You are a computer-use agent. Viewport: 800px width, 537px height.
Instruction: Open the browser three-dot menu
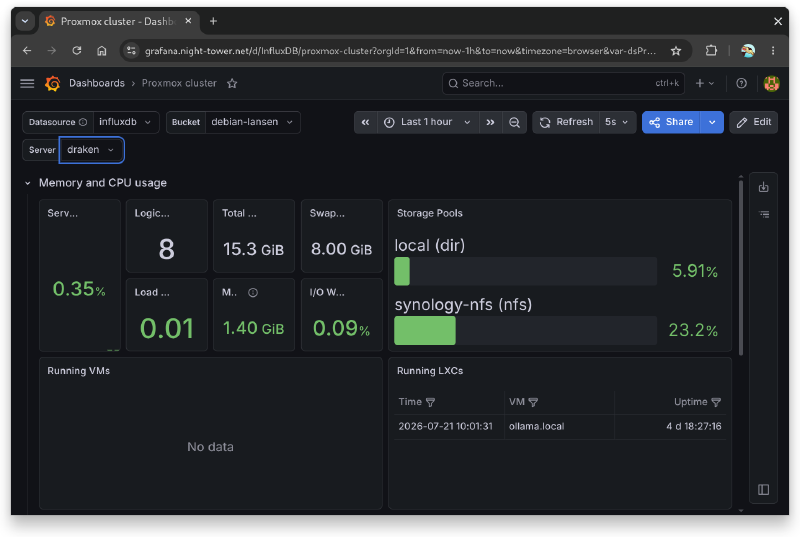(x=773, y=50)
